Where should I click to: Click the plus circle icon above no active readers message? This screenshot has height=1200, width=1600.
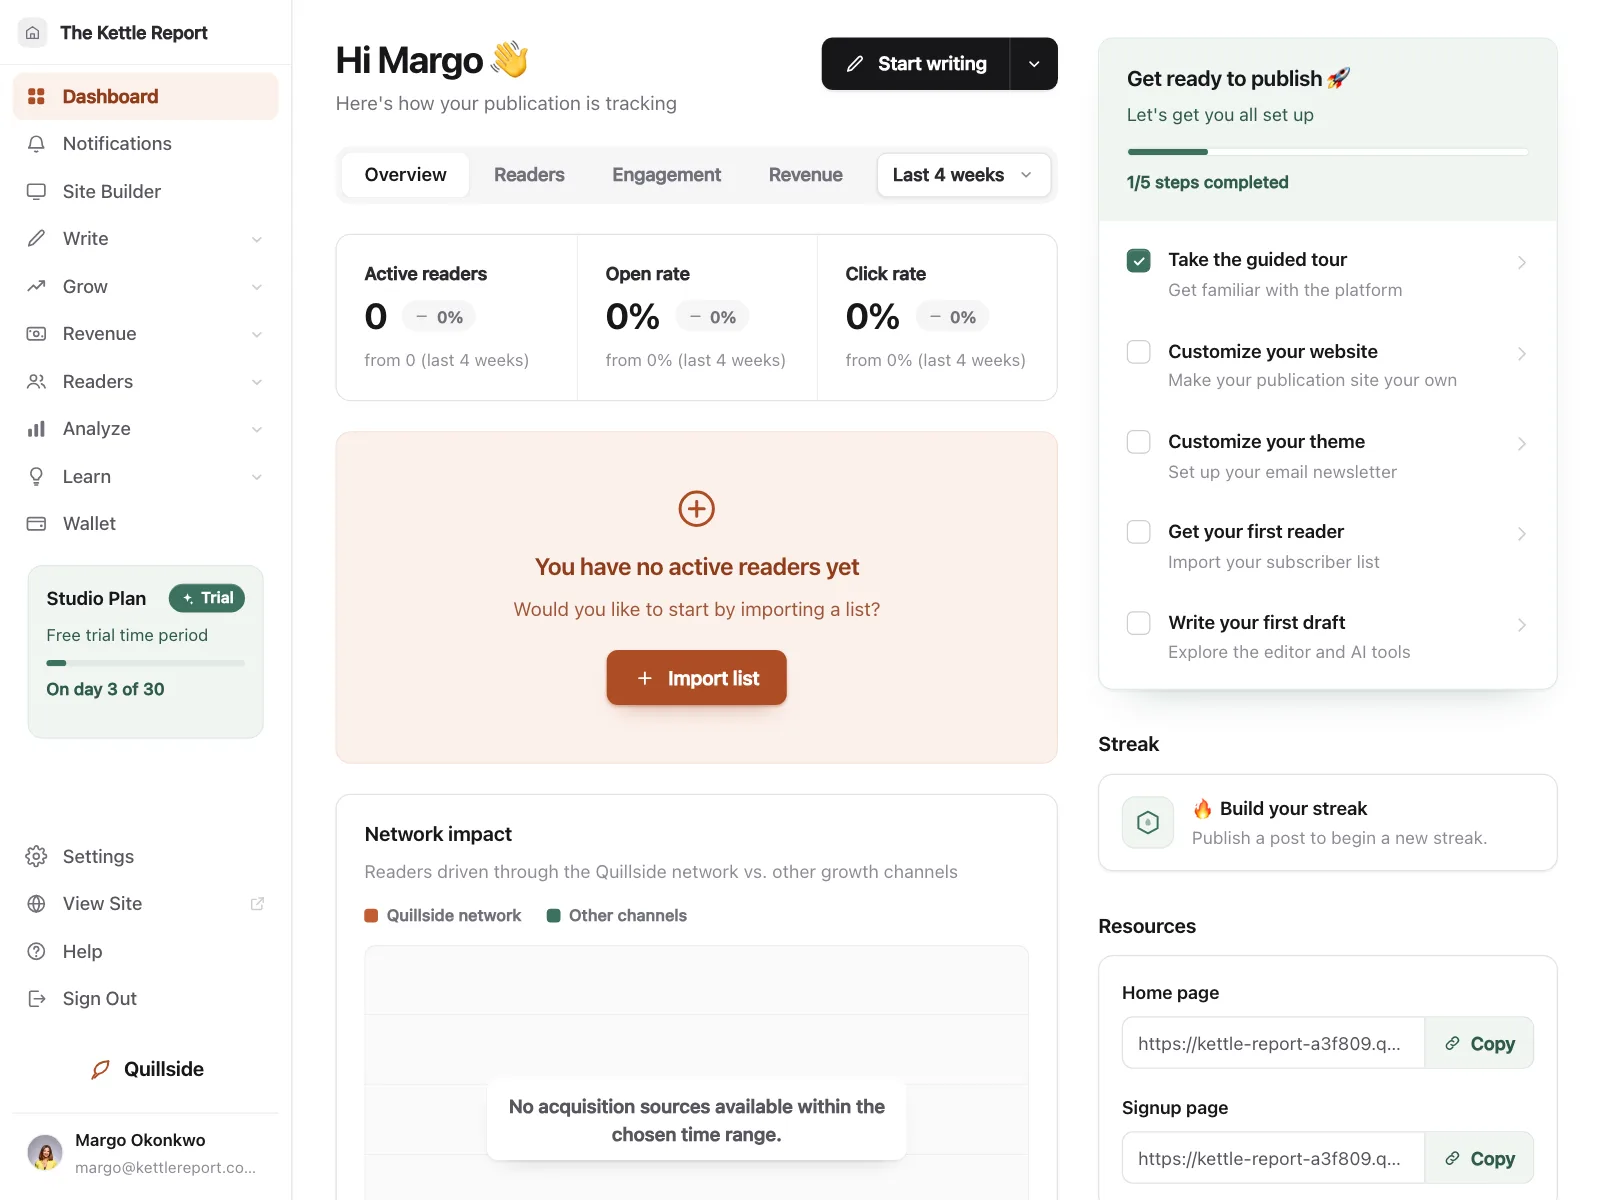click(697, 509)
